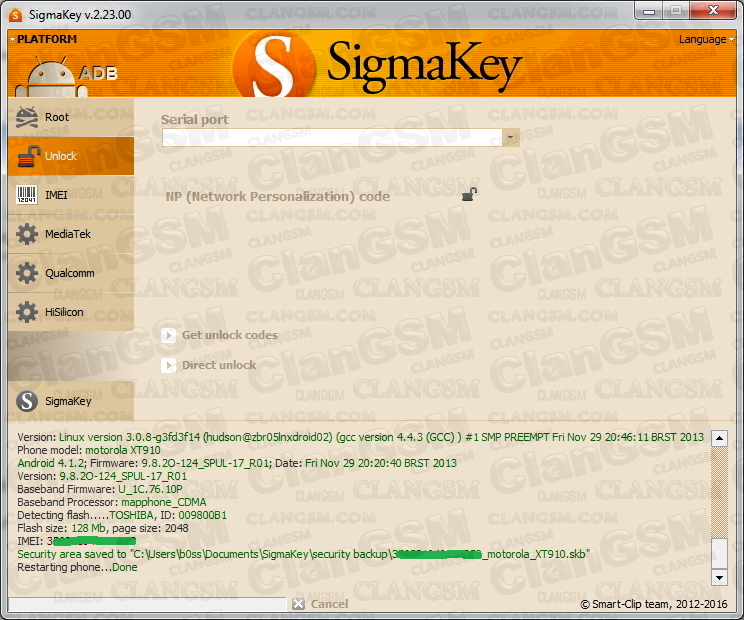This screenshot has height=620, width=744.
Task: Click the log scrollbar up arrow
Action: (719, 438)
